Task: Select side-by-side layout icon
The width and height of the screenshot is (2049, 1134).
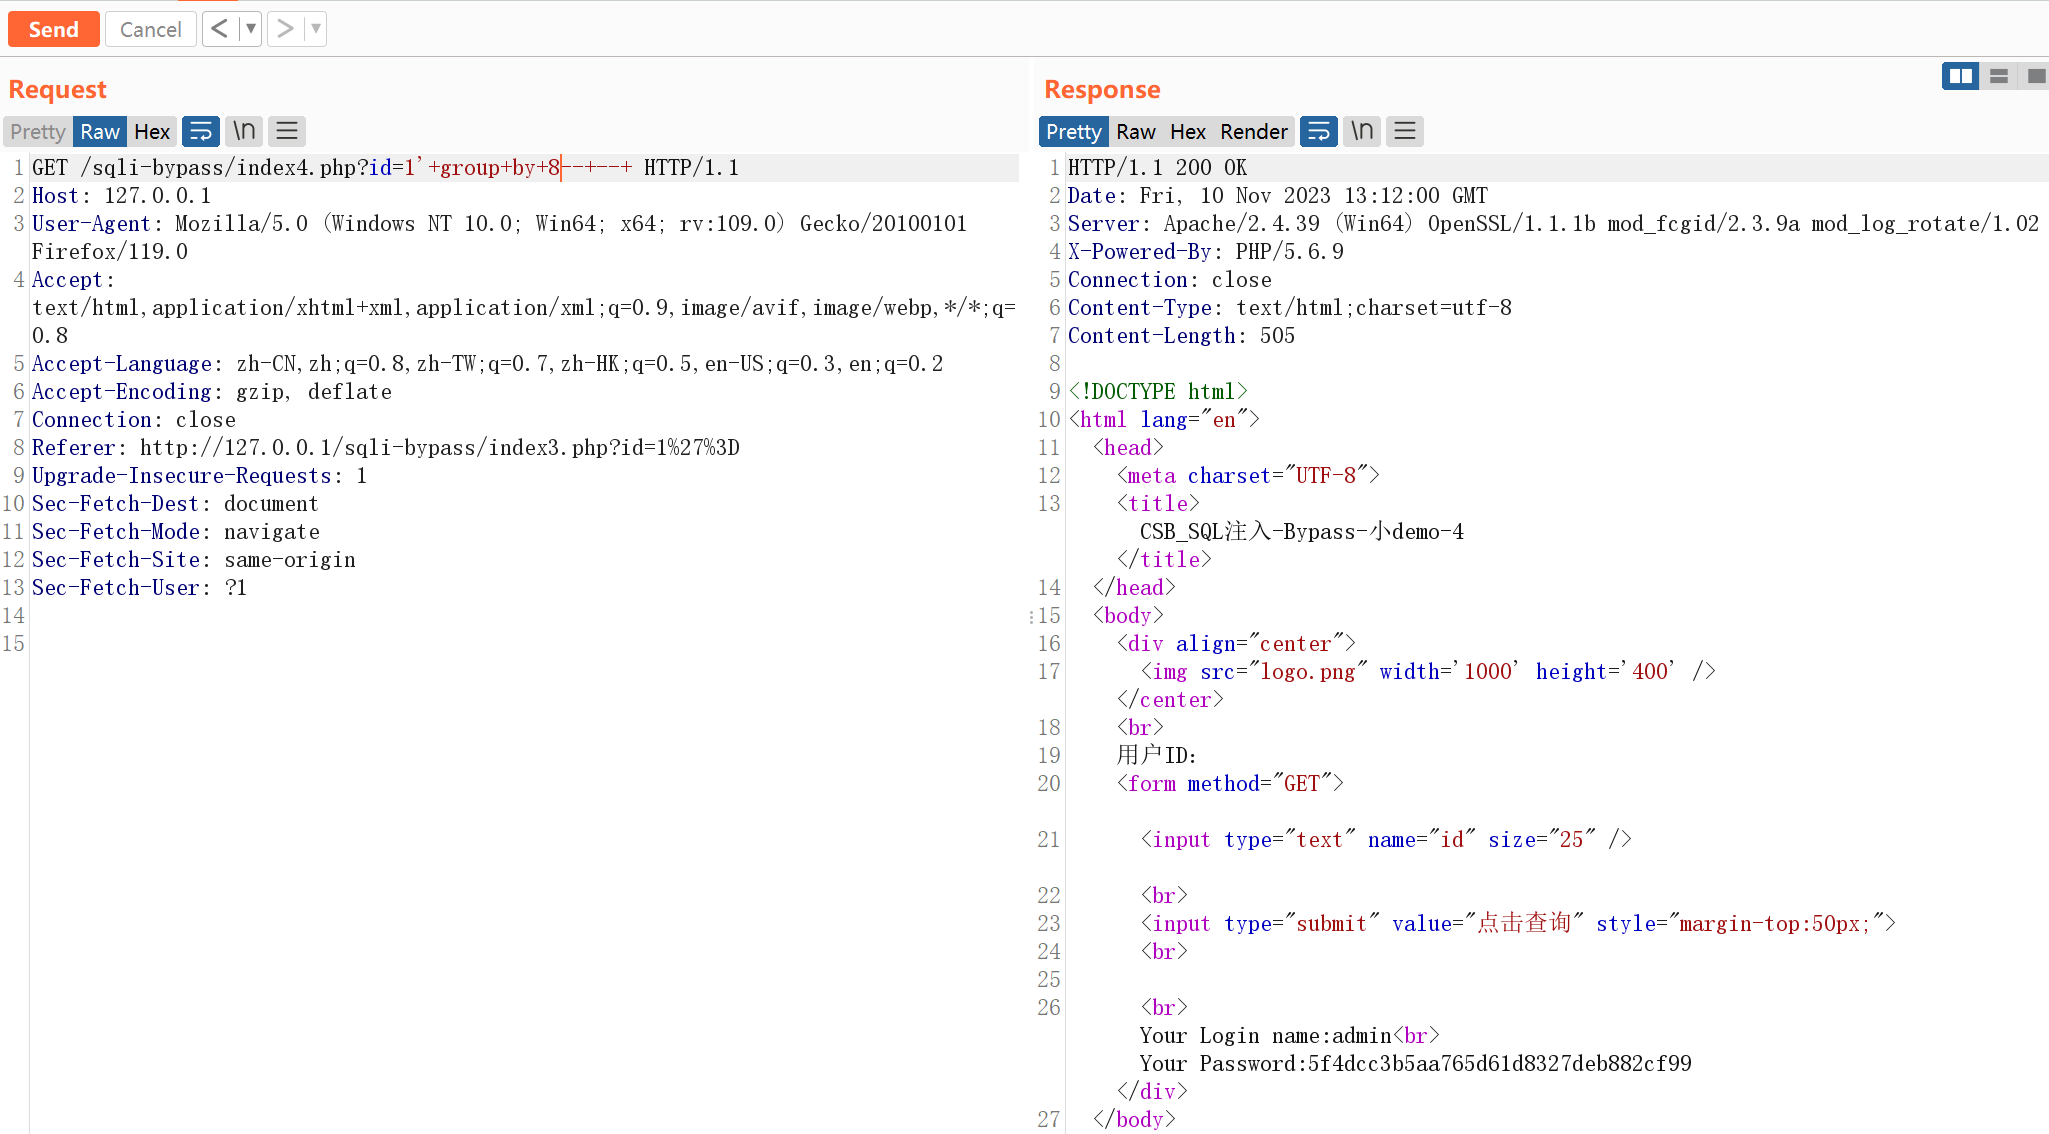Action: coord(1961,76)
